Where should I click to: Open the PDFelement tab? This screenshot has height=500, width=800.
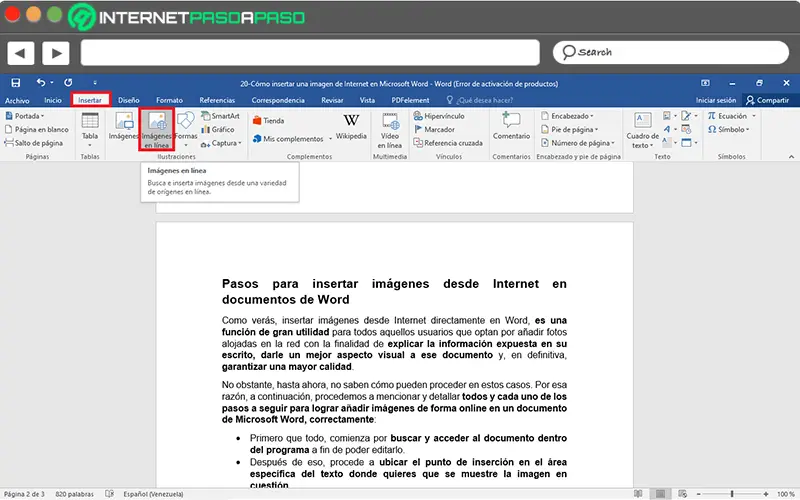[x=410, y=100]
